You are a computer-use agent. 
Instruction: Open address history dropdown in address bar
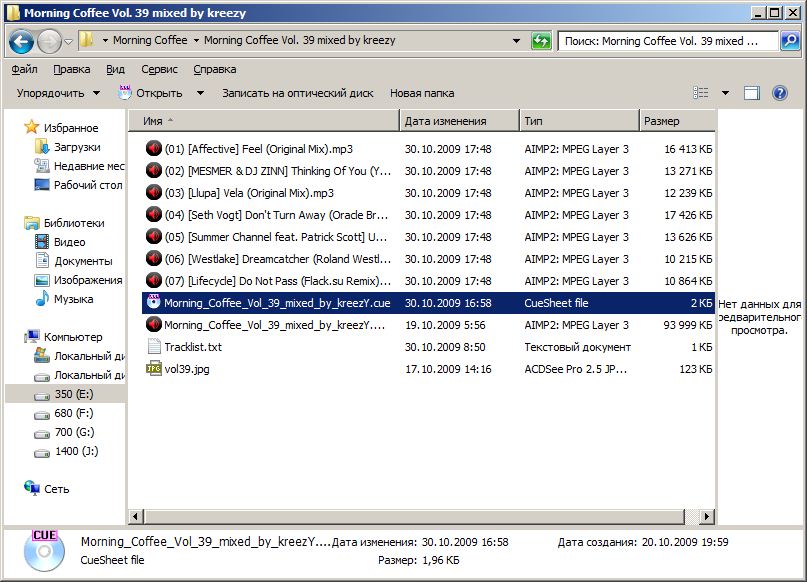click(x=516, y=41)
